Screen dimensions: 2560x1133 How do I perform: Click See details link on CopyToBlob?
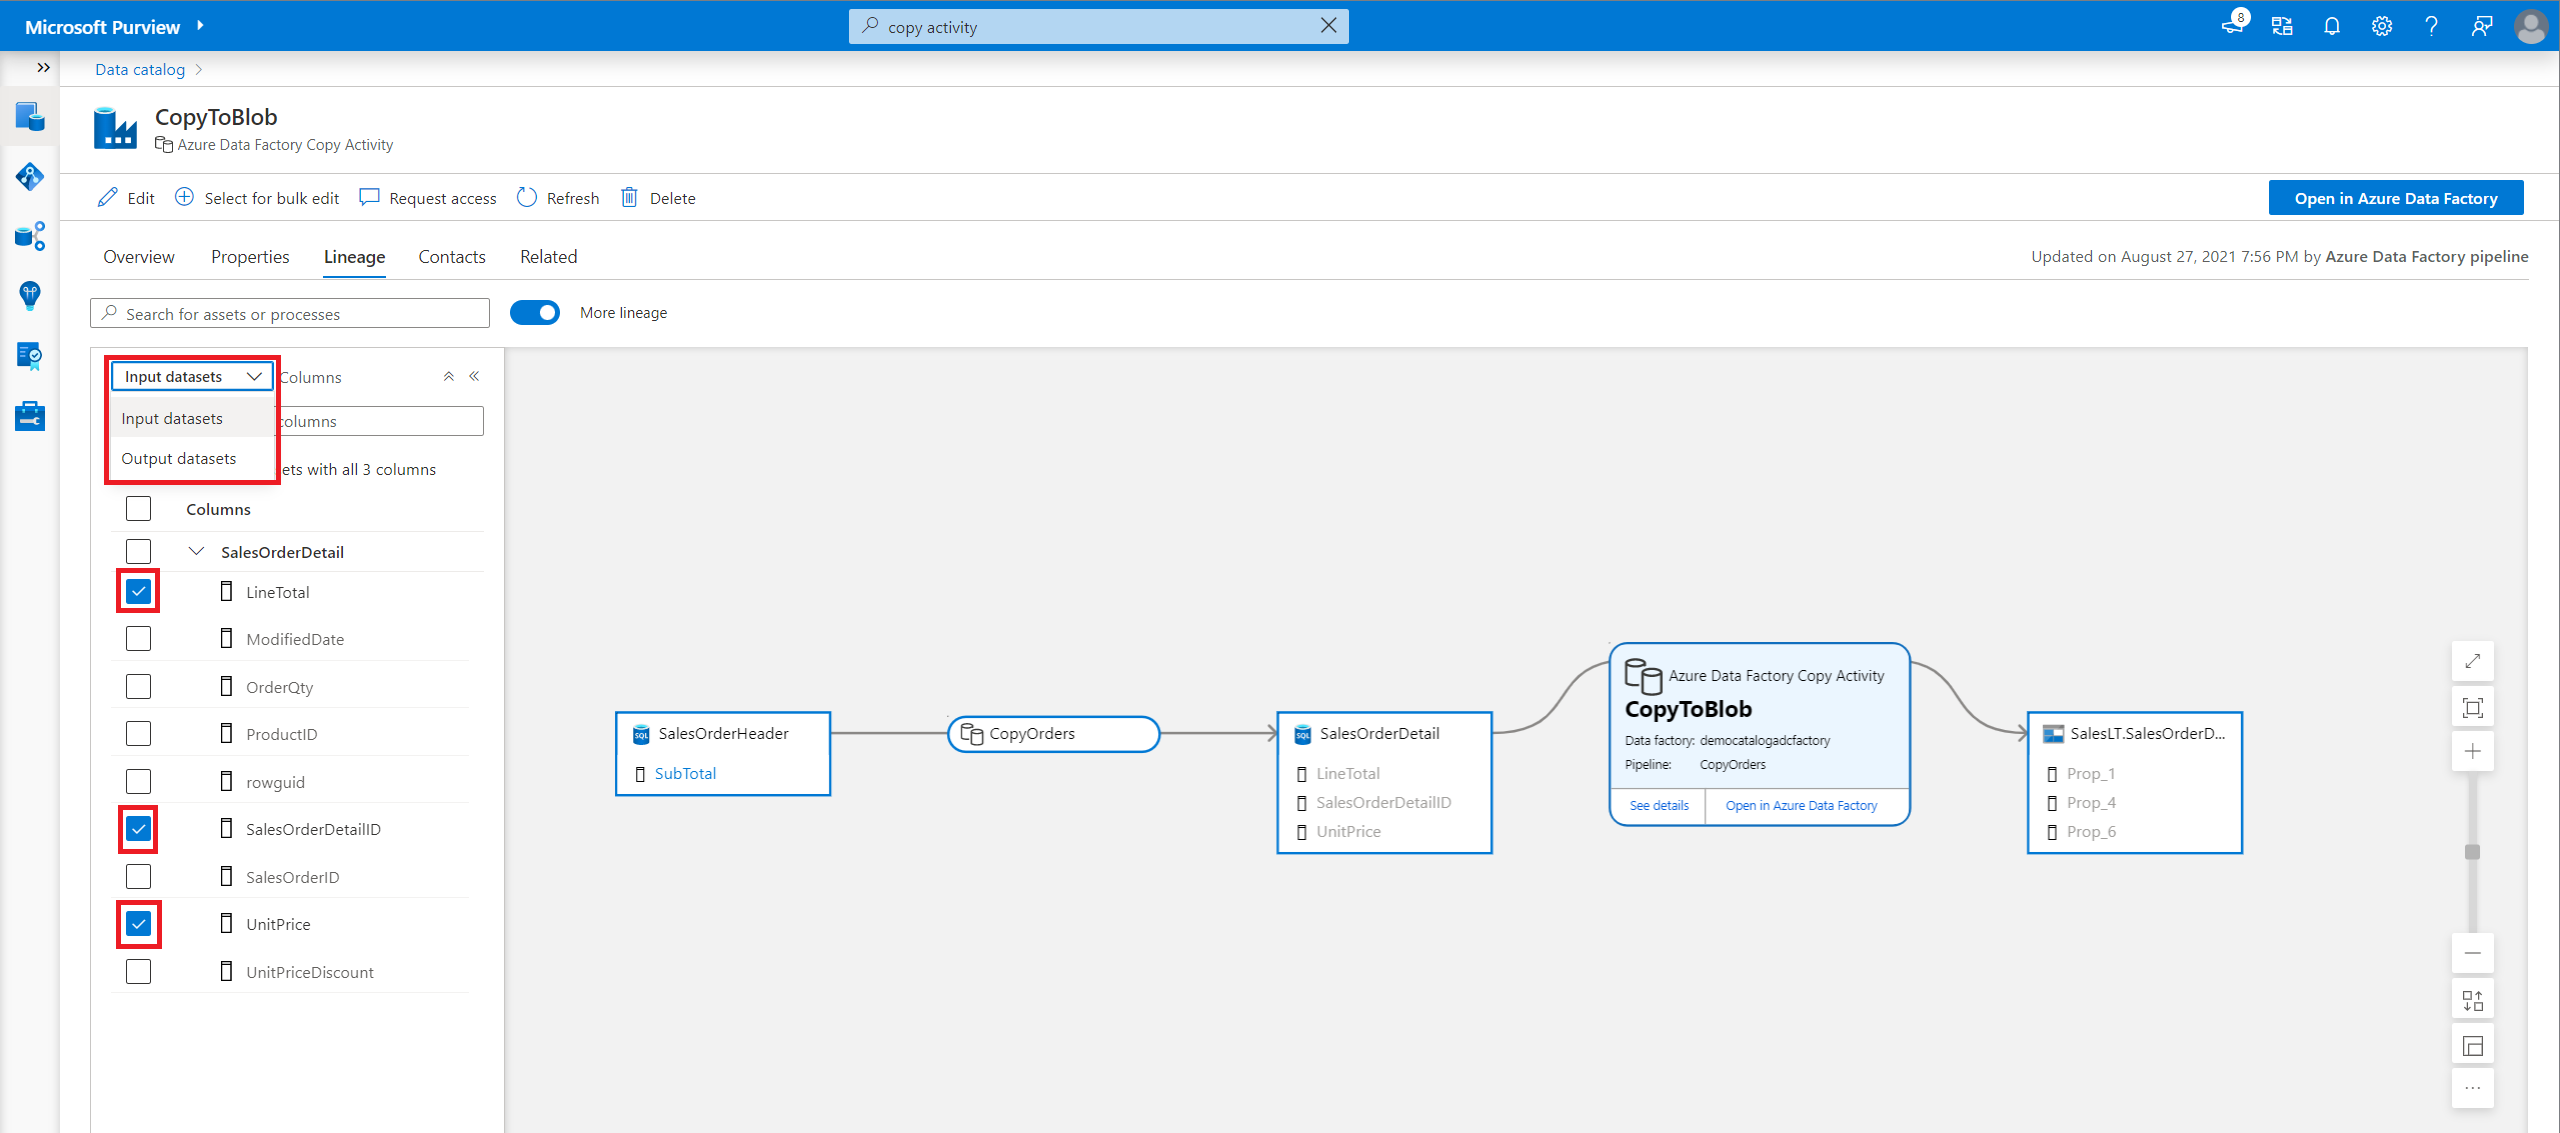1658,805
